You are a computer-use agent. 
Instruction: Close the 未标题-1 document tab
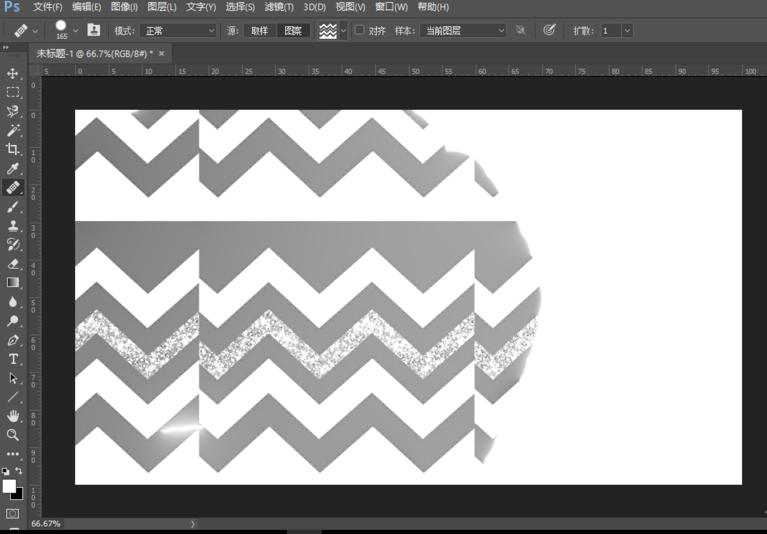(161, 53)
